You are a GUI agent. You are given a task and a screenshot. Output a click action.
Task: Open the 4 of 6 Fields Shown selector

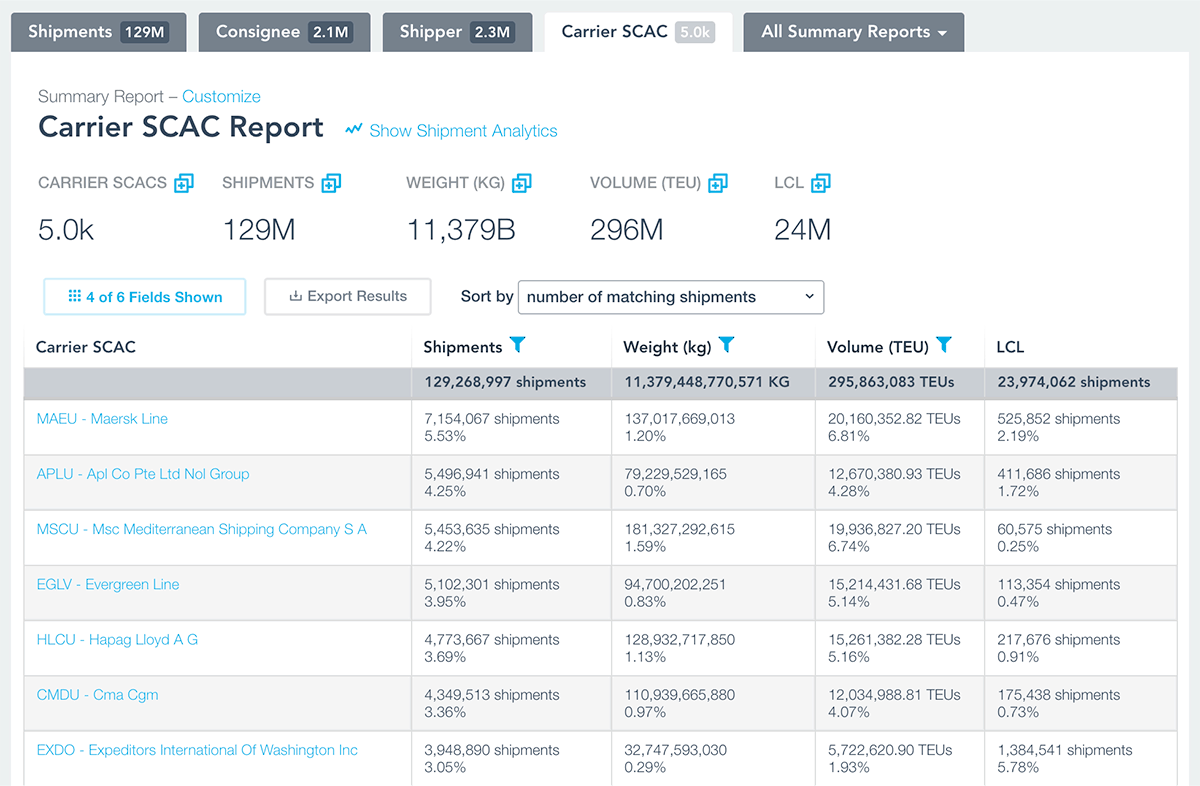[x=144, y=296]
